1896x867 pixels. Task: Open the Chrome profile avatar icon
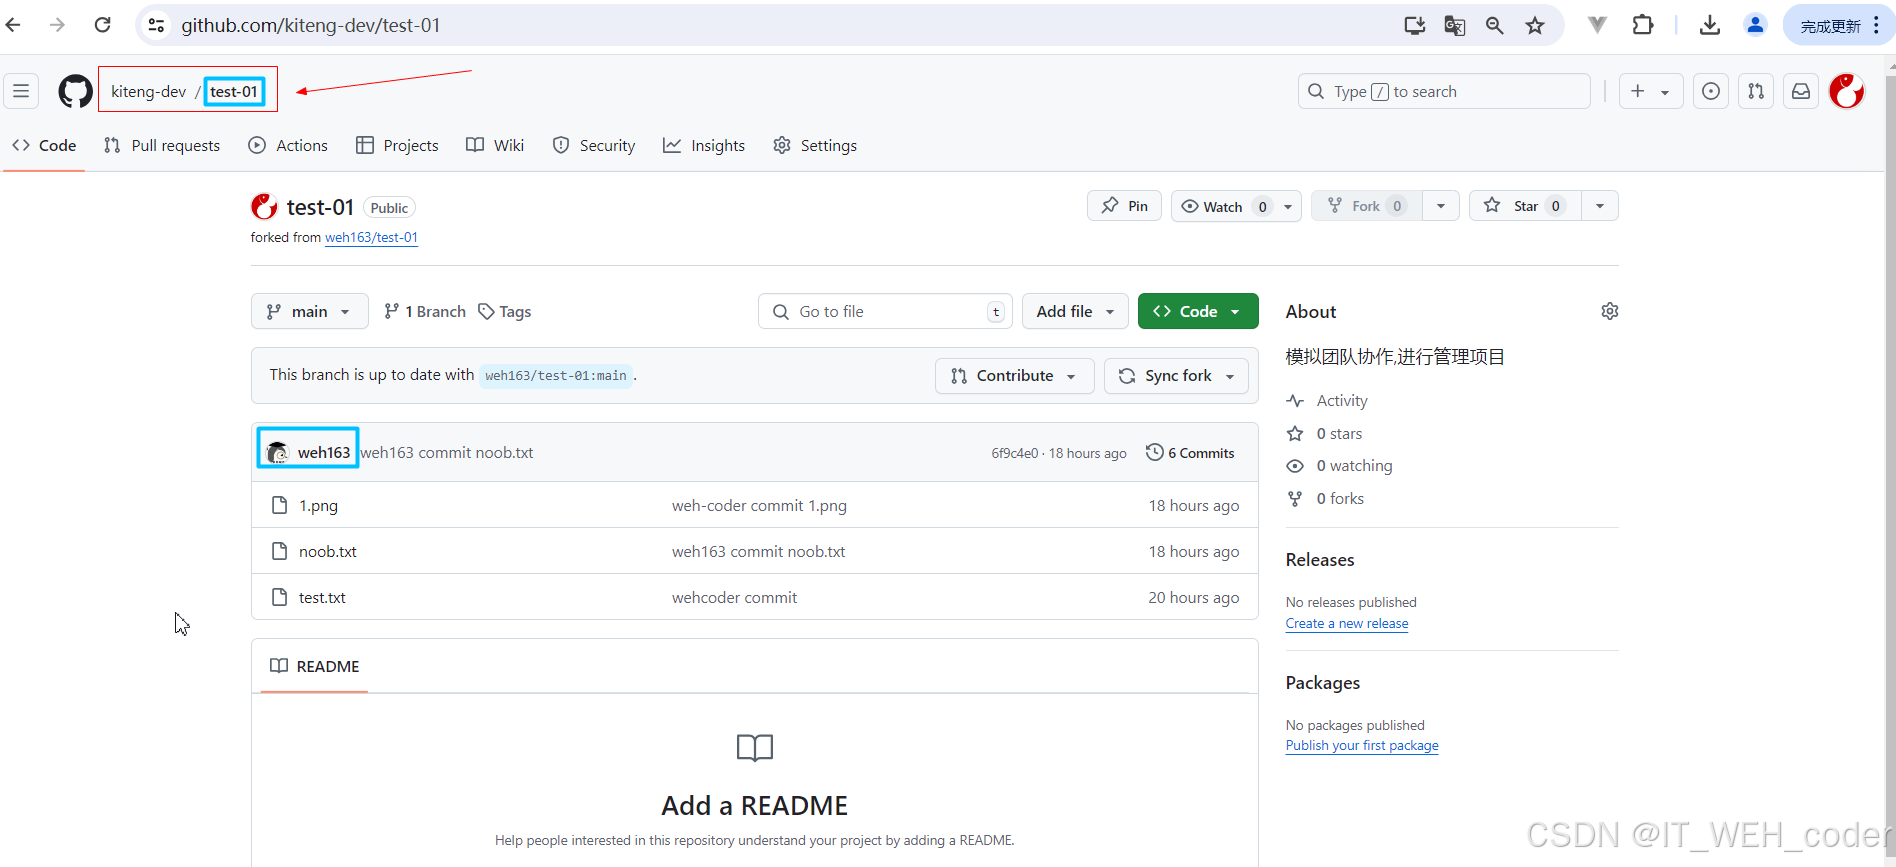click(x=1755, y=25)
